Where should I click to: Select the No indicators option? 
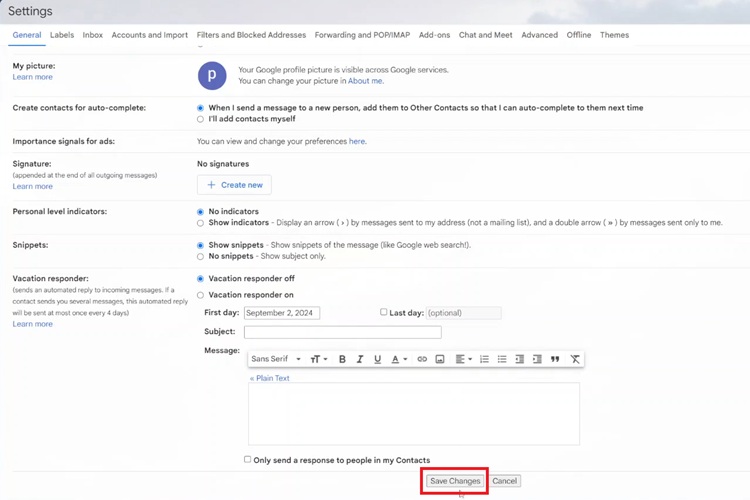(x=200, y=212)
